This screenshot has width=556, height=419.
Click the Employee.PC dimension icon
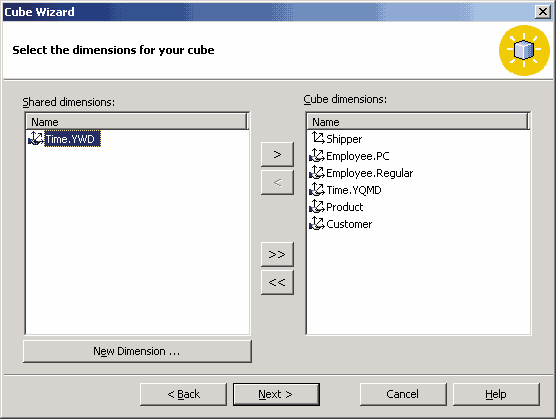pos(317,155)
